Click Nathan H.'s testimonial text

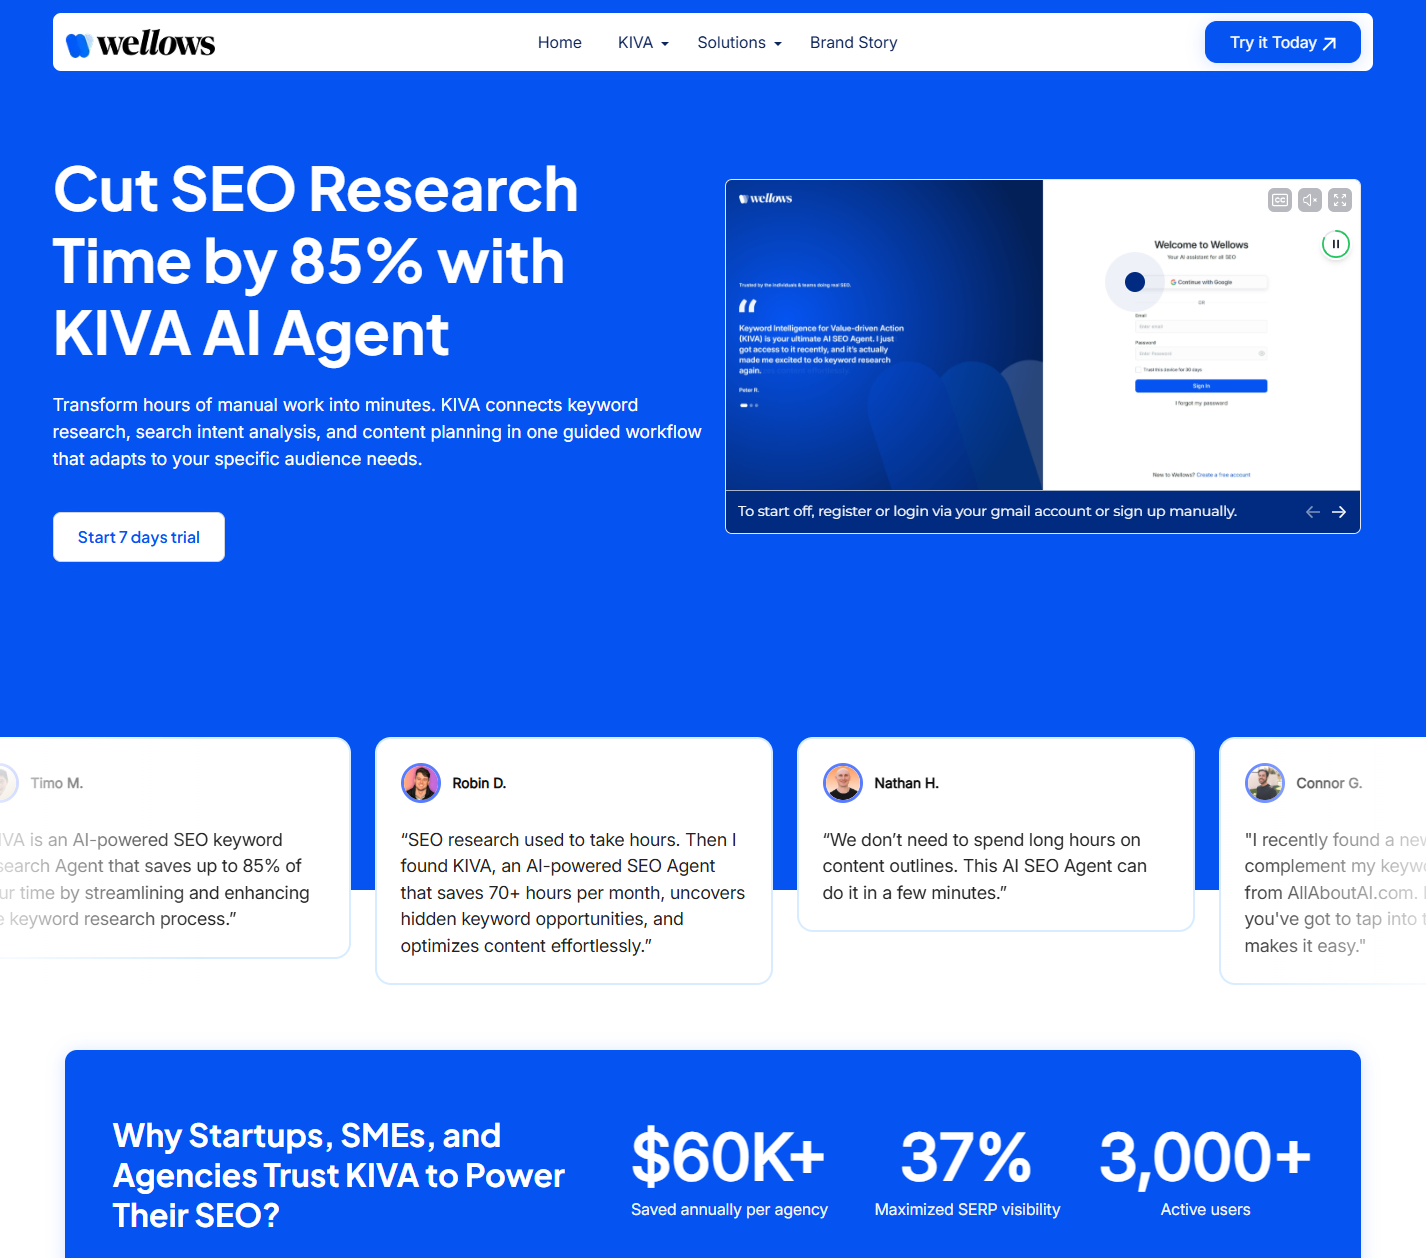pos(985,866)
